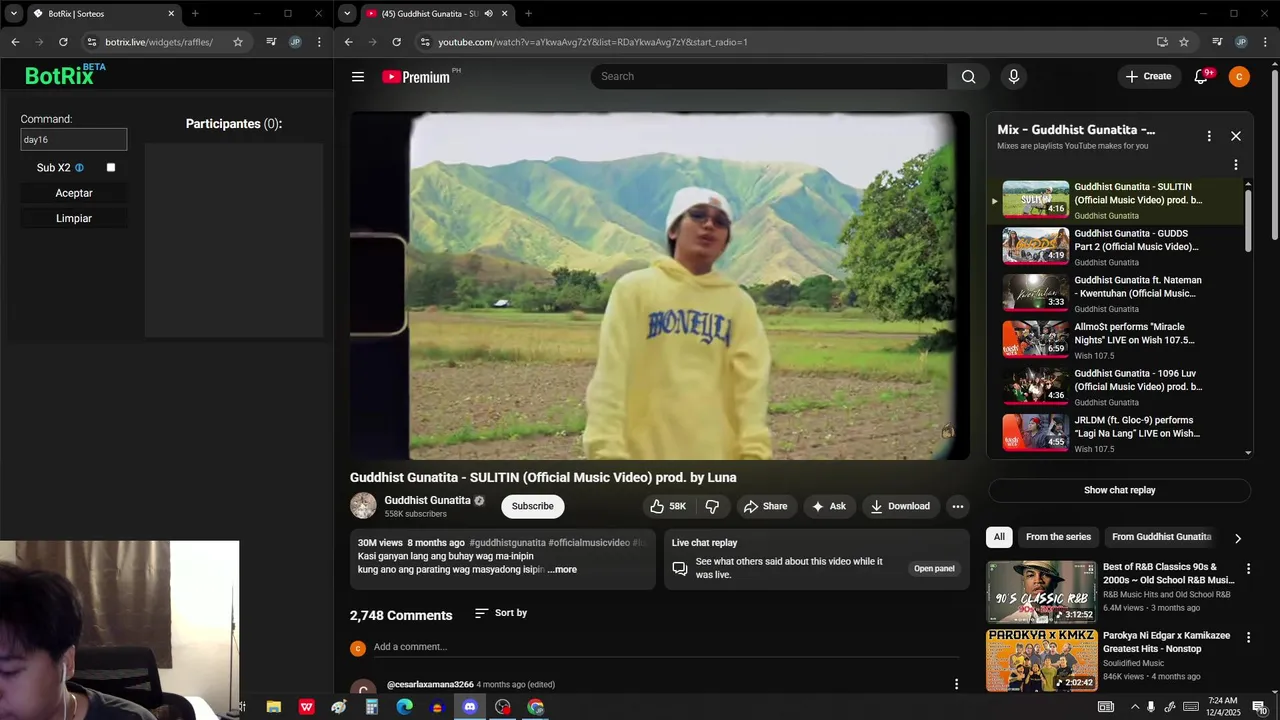The image size is (1280, 720).
Task: Select the All filter chip
Action: point(999,537)
